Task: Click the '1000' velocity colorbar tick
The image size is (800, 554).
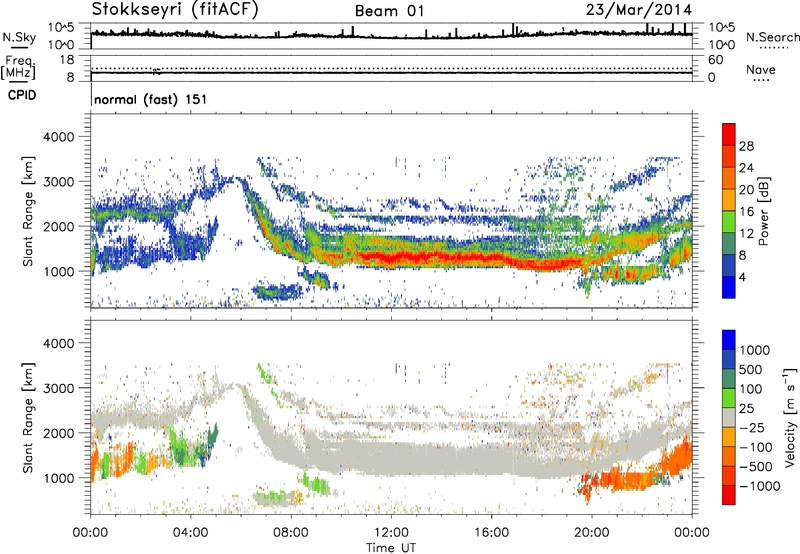Action: tap(755, 350)
